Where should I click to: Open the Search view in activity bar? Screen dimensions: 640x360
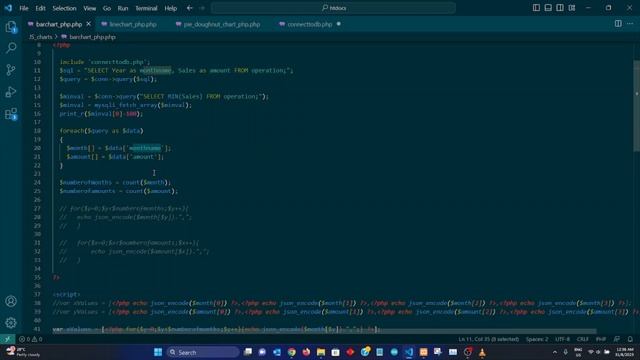(x=11, y=48)
